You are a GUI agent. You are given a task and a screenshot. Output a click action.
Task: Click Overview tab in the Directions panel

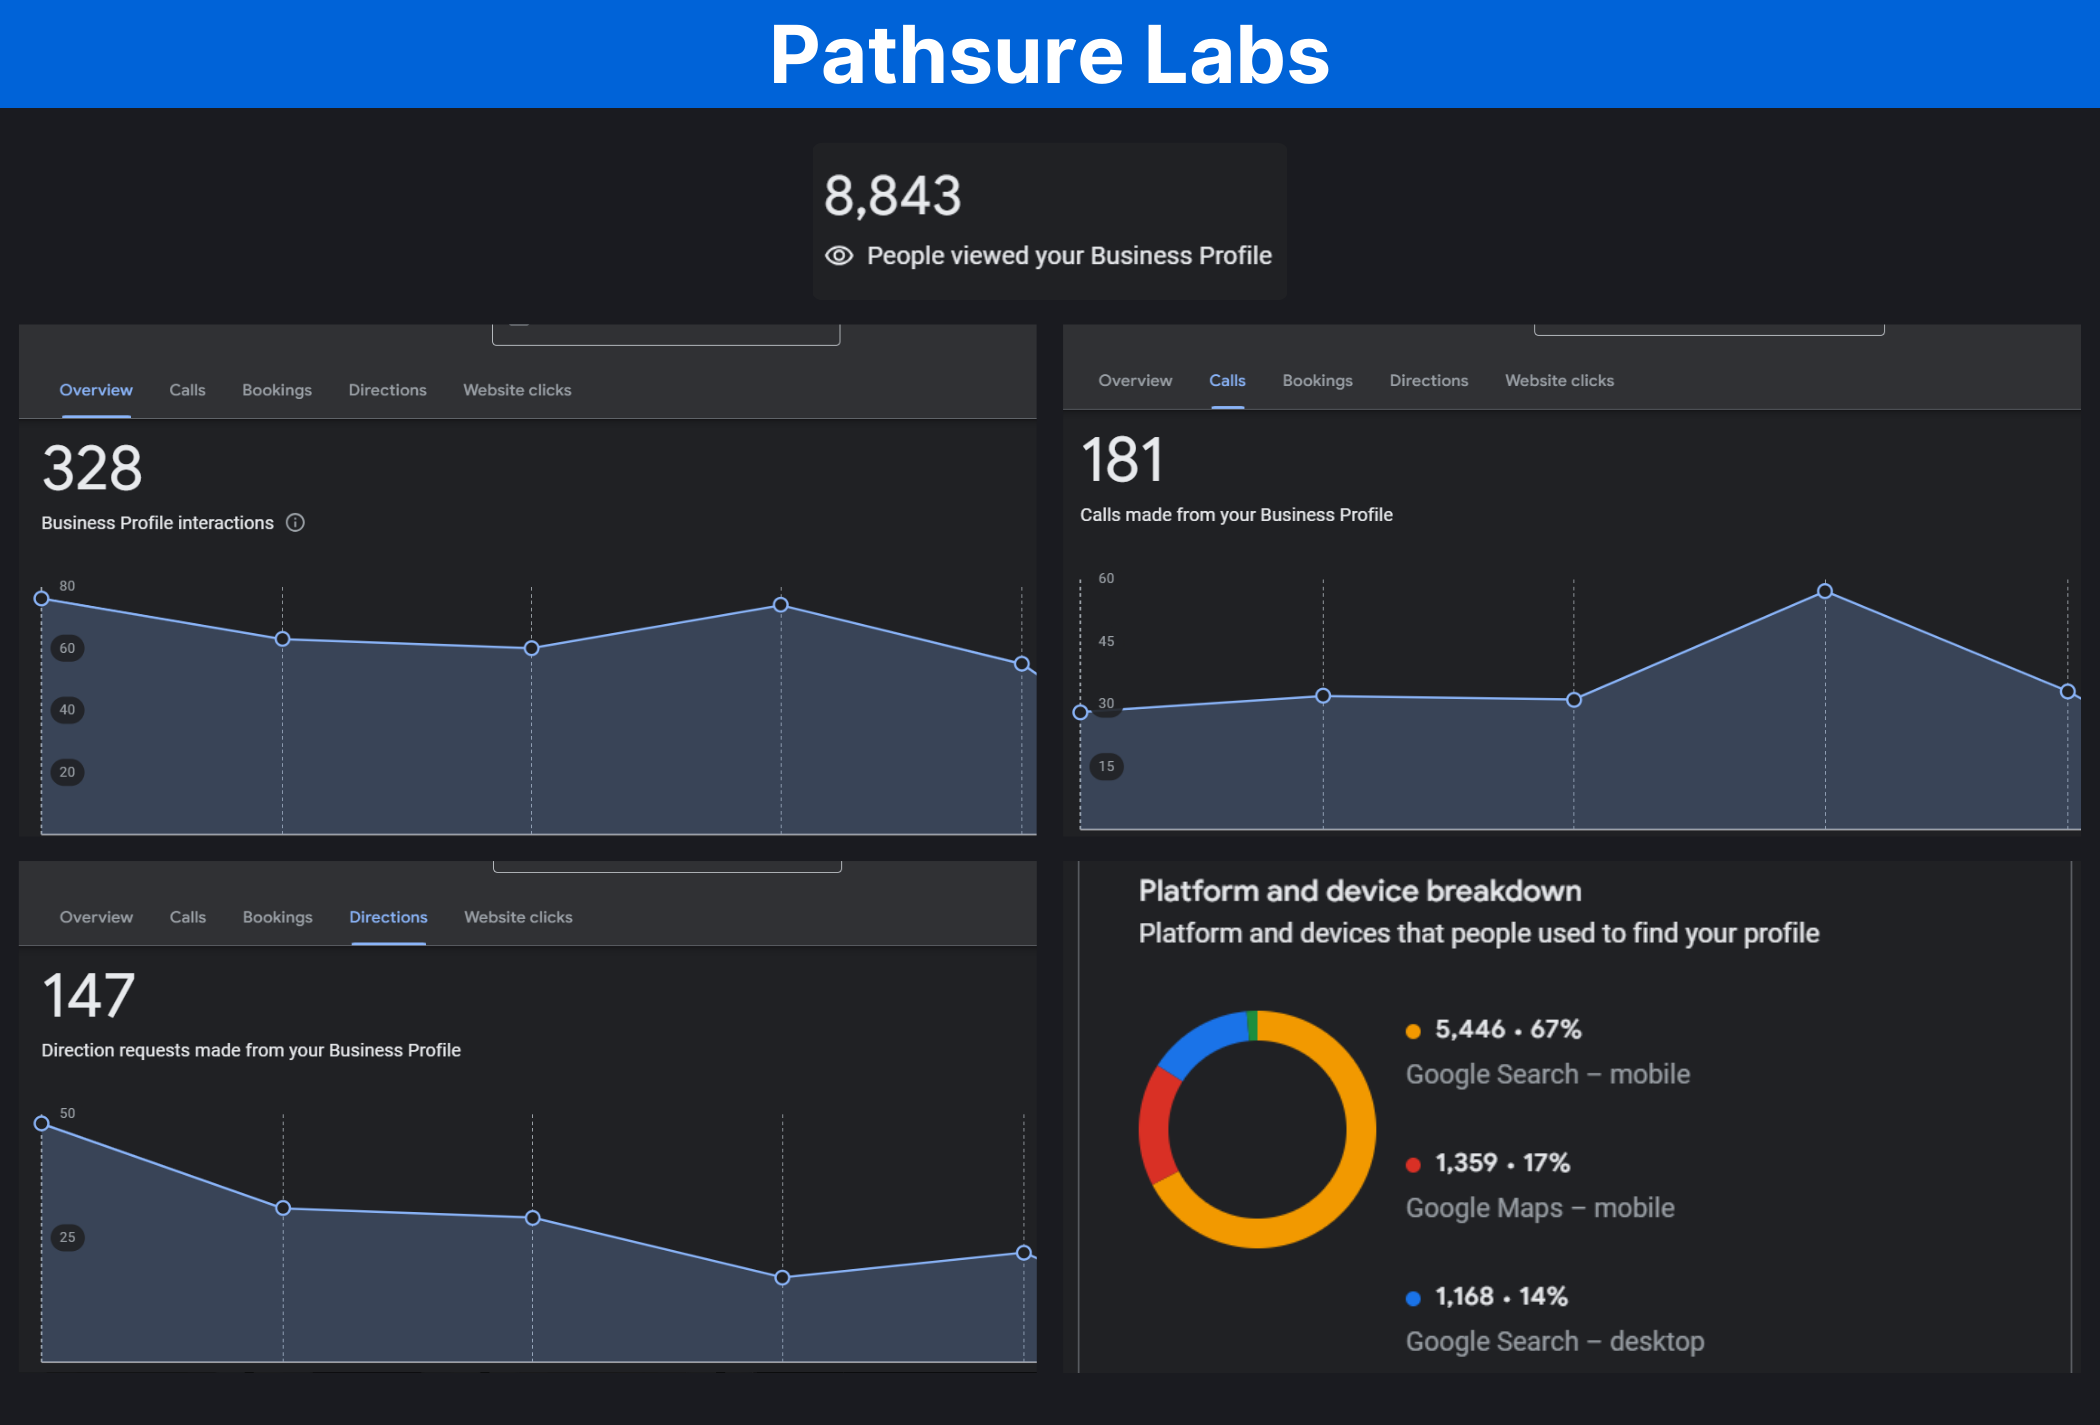point(96,917)
